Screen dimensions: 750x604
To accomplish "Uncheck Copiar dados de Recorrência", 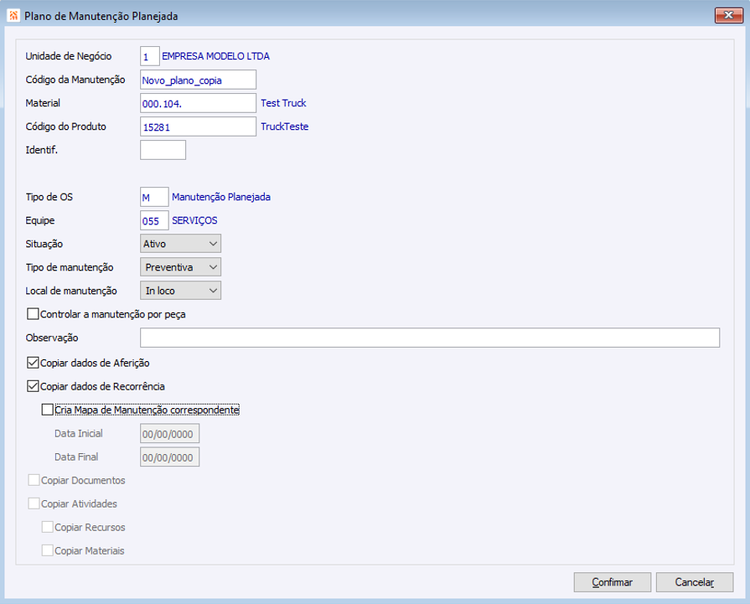I will [33, 386].
